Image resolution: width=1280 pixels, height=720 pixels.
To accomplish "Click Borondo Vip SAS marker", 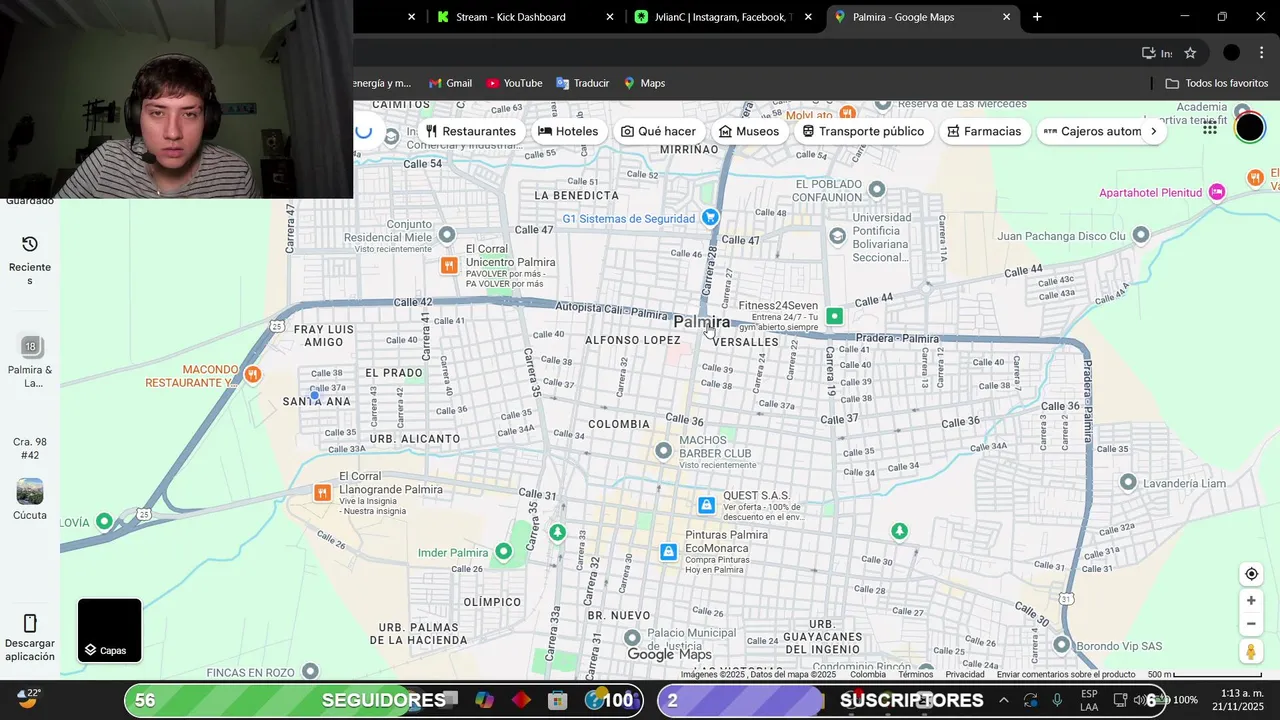I will tap(1061, 645).
